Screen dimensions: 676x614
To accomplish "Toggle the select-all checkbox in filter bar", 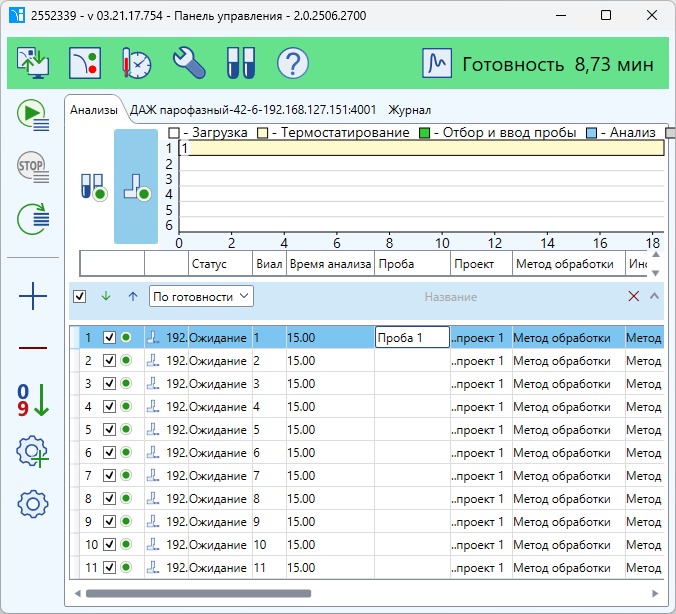I will click(x=80, y=296).
